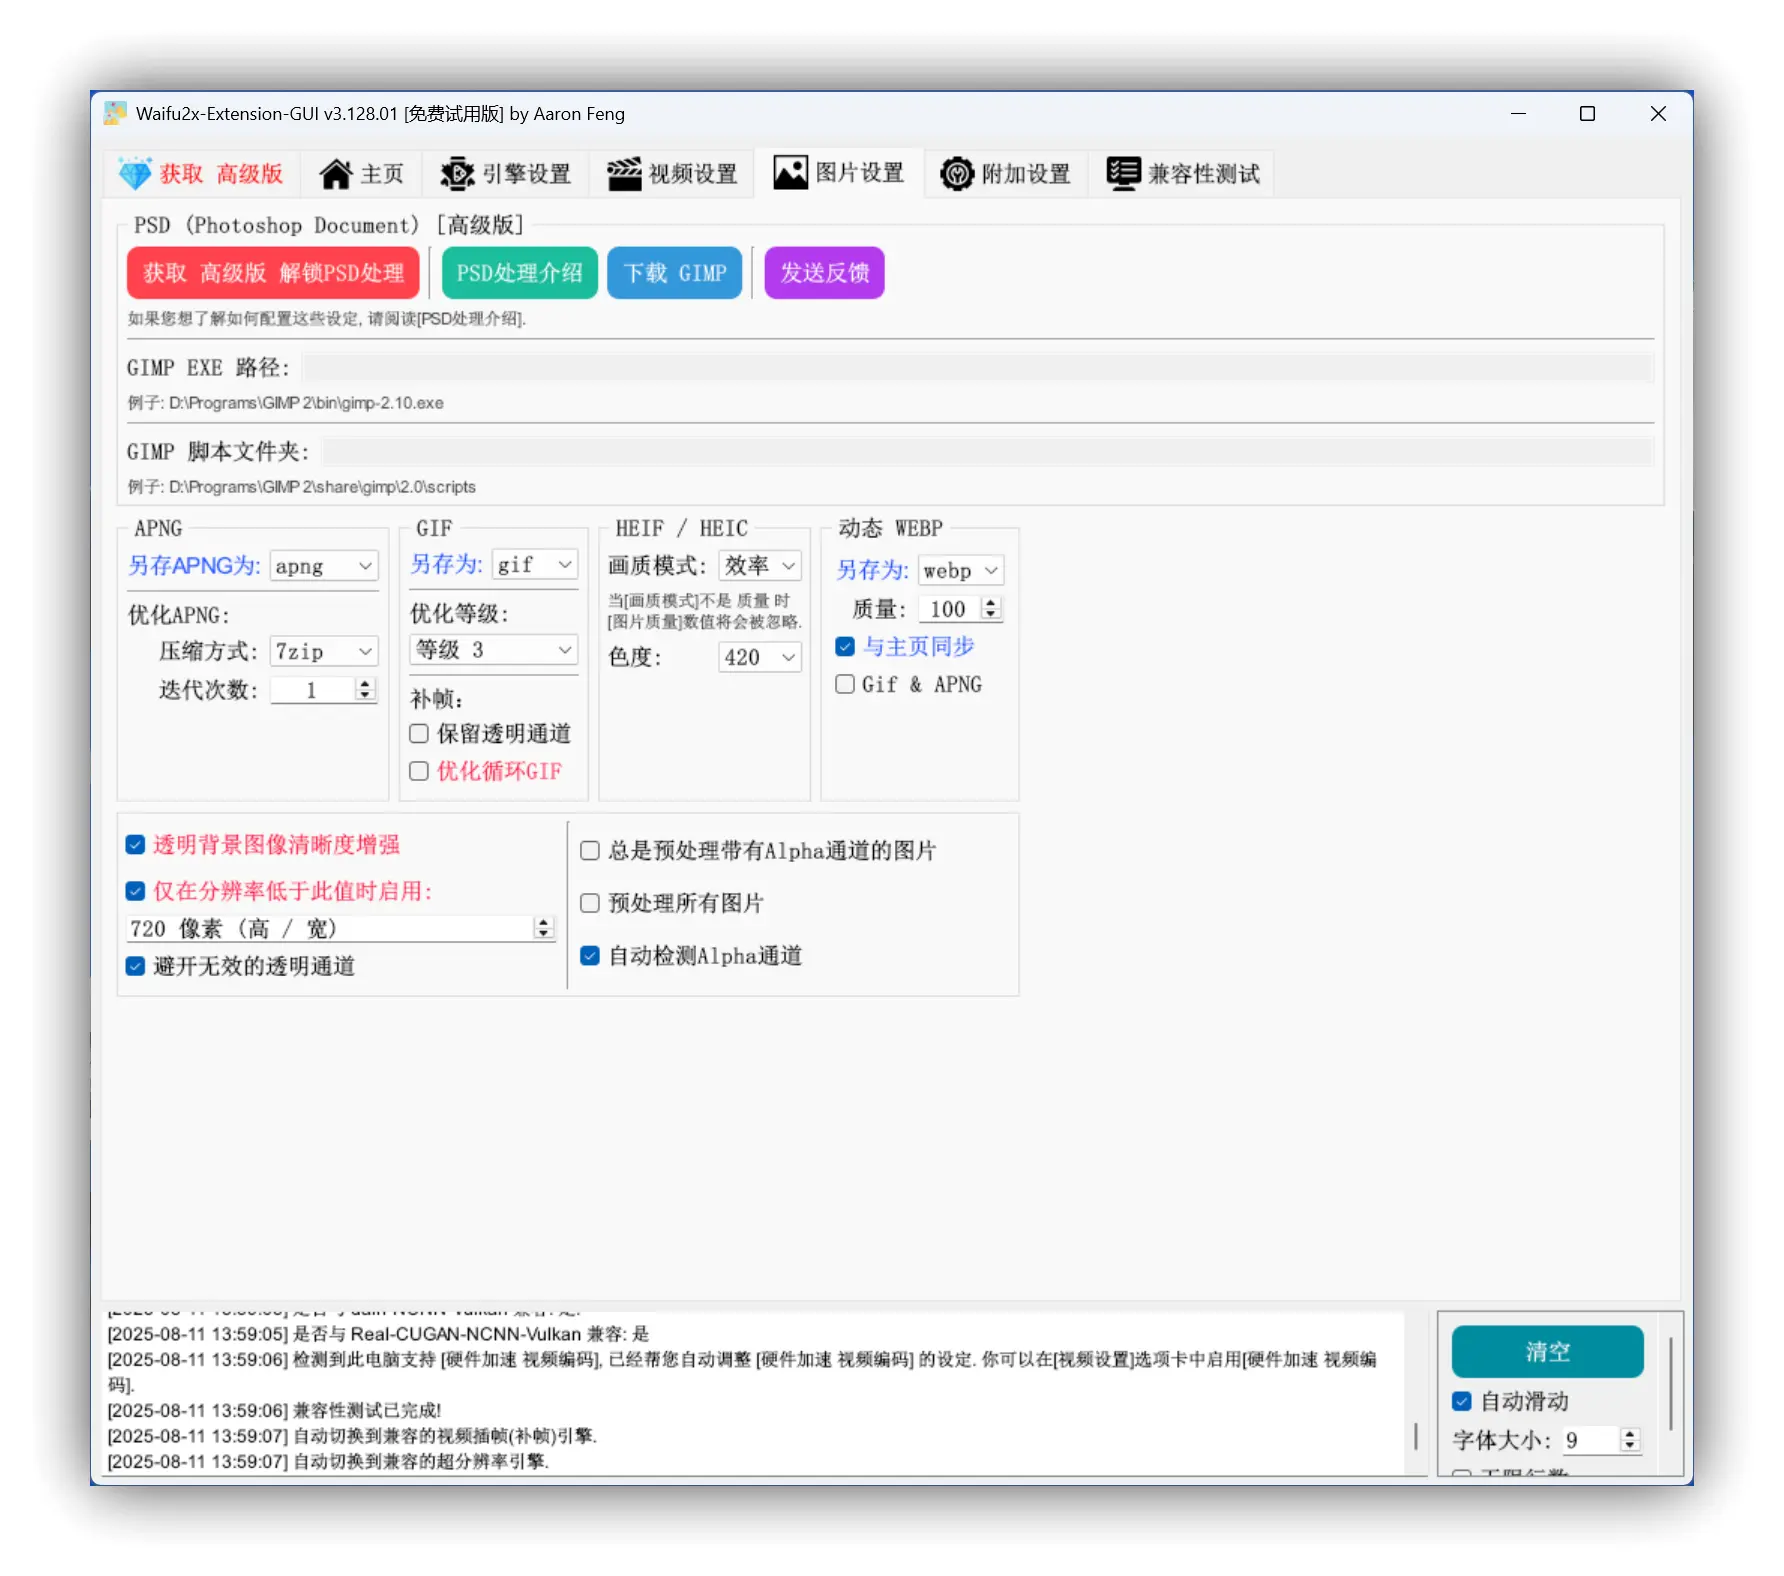The height and width of the screenshot is (1576, 1784).
Task: Select the 图片设置 tab
Action: 839,173
